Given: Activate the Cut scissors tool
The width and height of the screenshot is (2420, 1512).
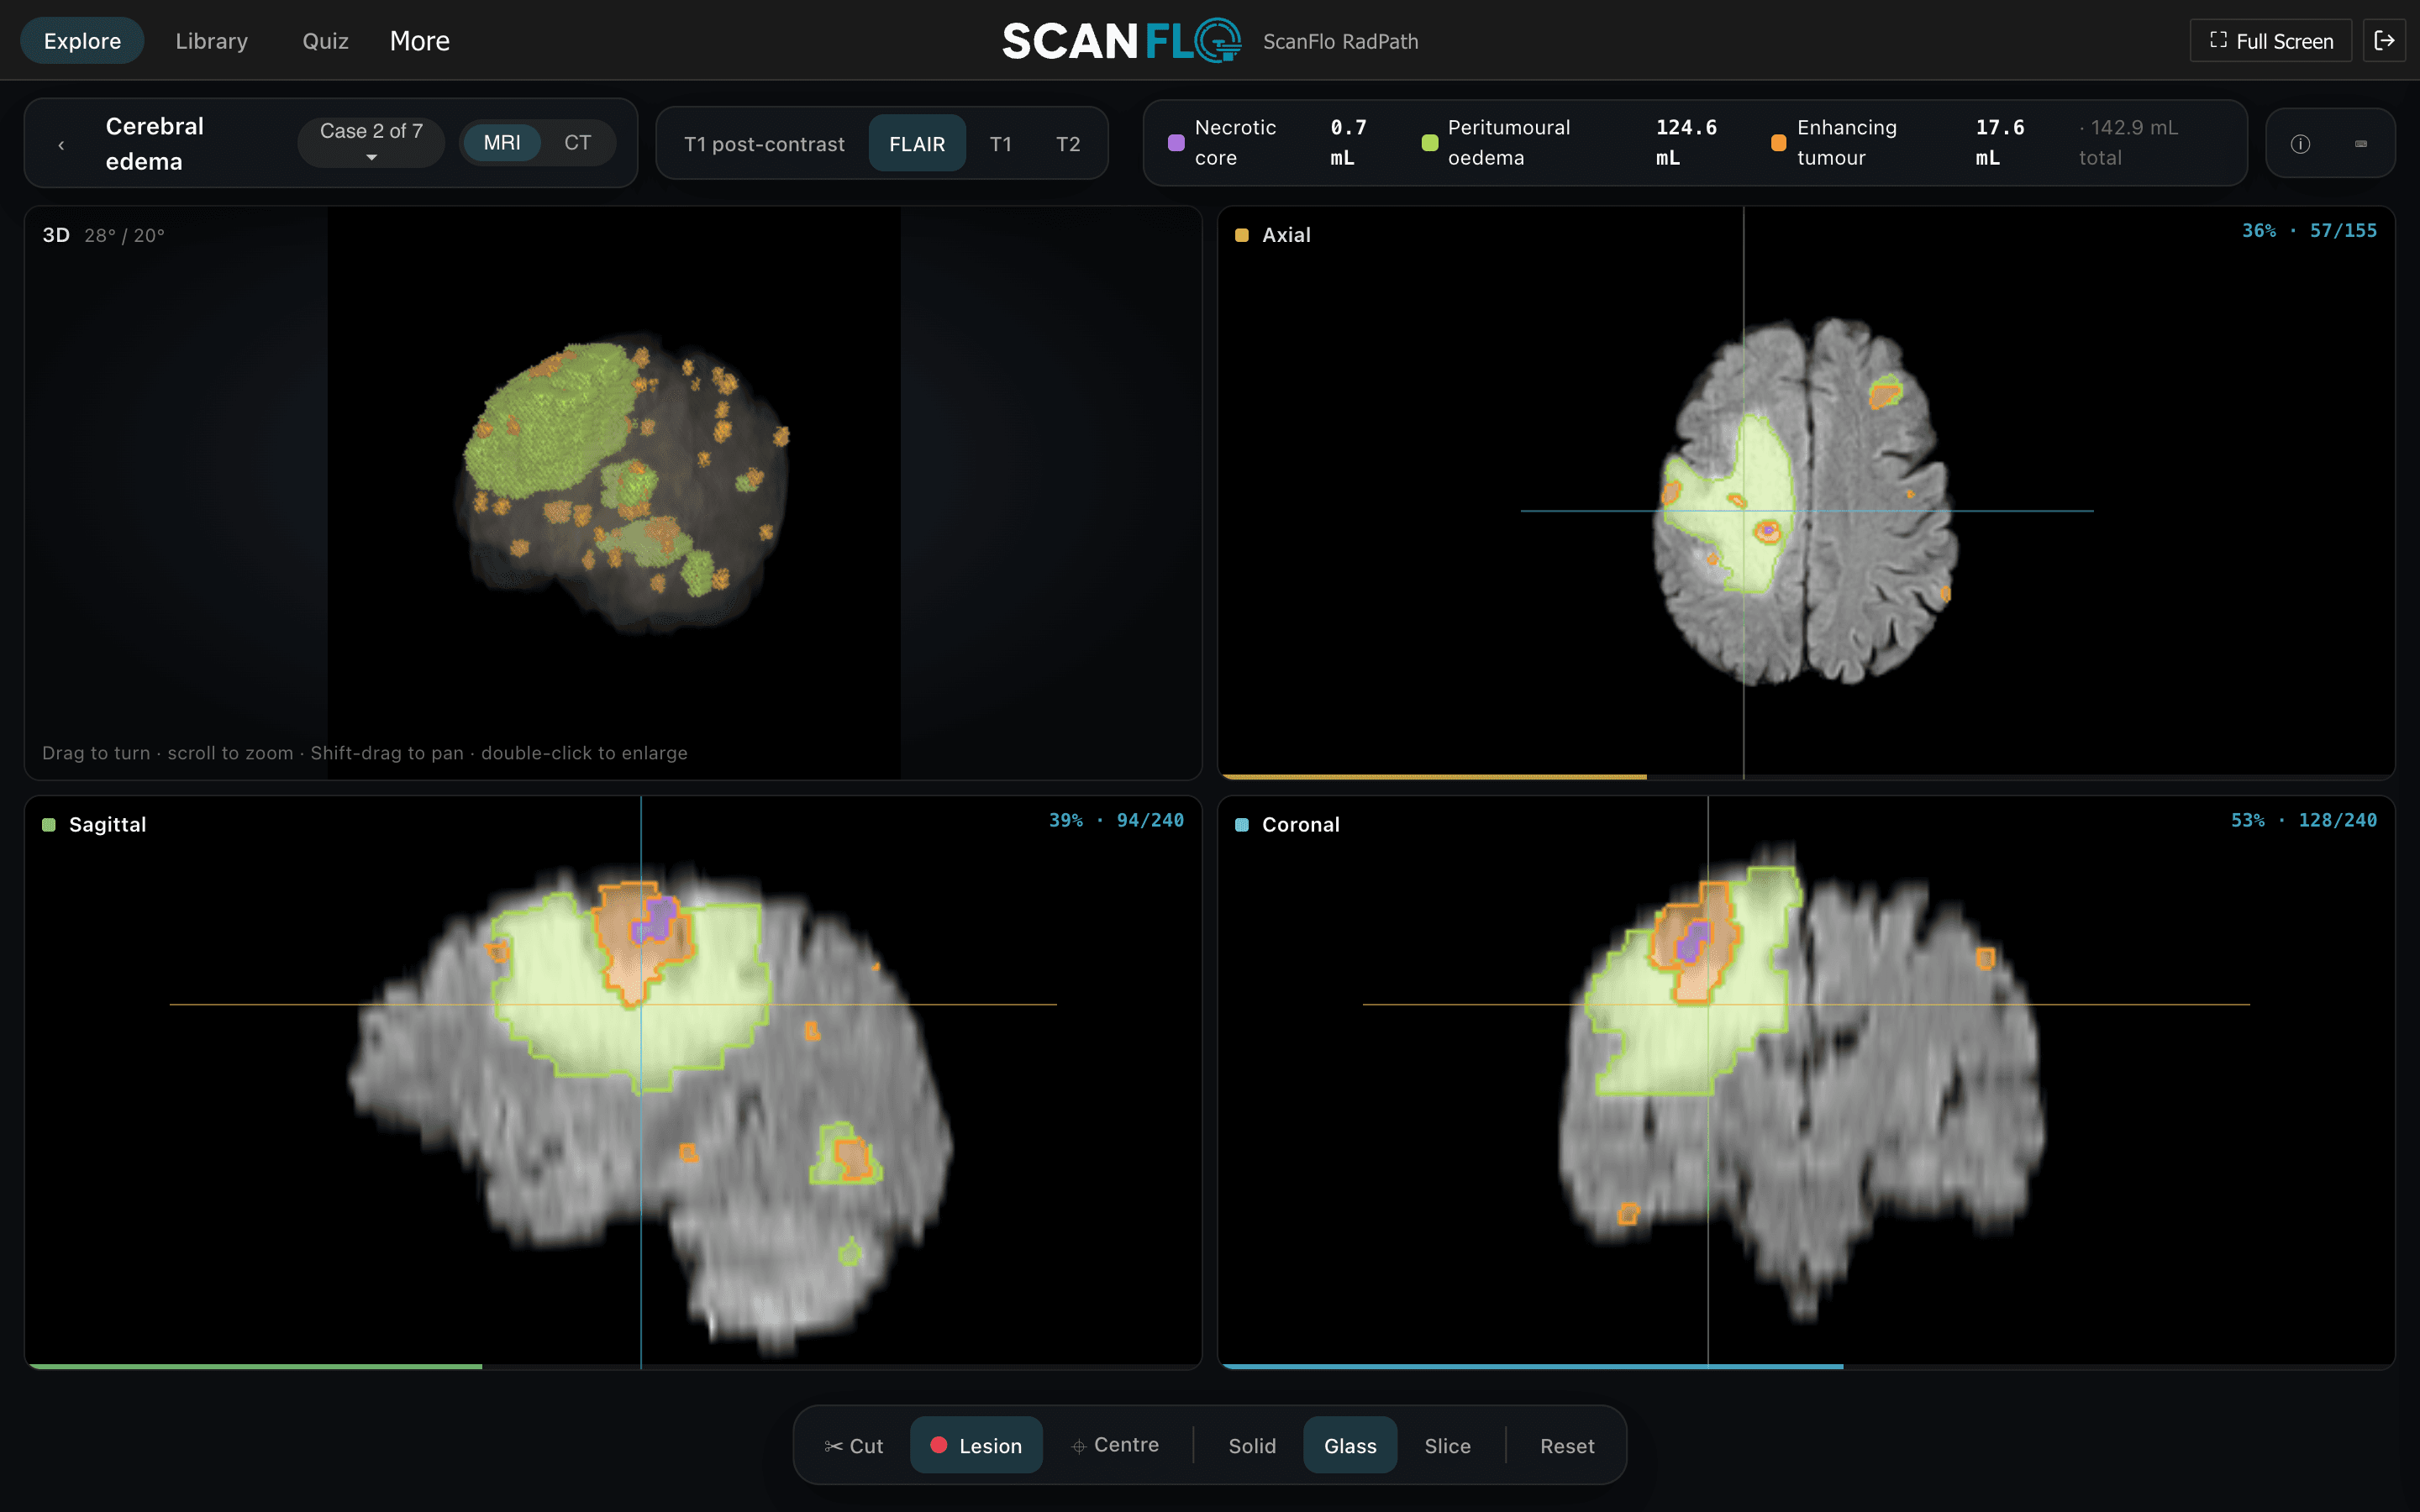Looking at the screenshot, I should tap(854, 1446).
